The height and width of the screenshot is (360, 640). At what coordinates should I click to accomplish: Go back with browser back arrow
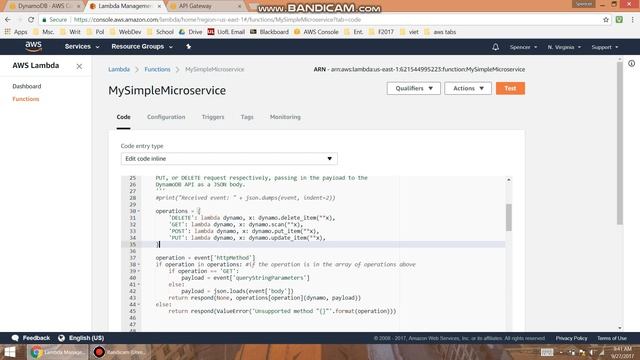click(x=8, y=20)
